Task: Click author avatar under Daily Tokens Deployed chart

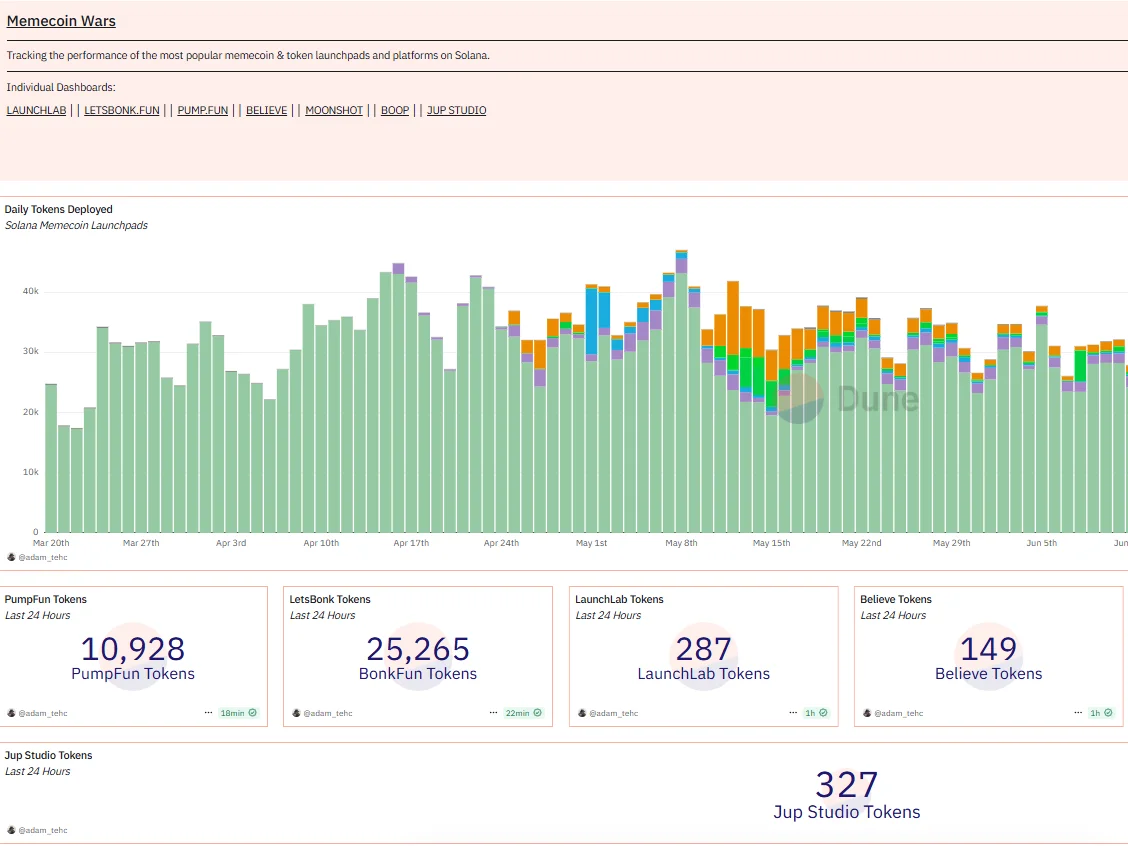Action: [11, 558]
